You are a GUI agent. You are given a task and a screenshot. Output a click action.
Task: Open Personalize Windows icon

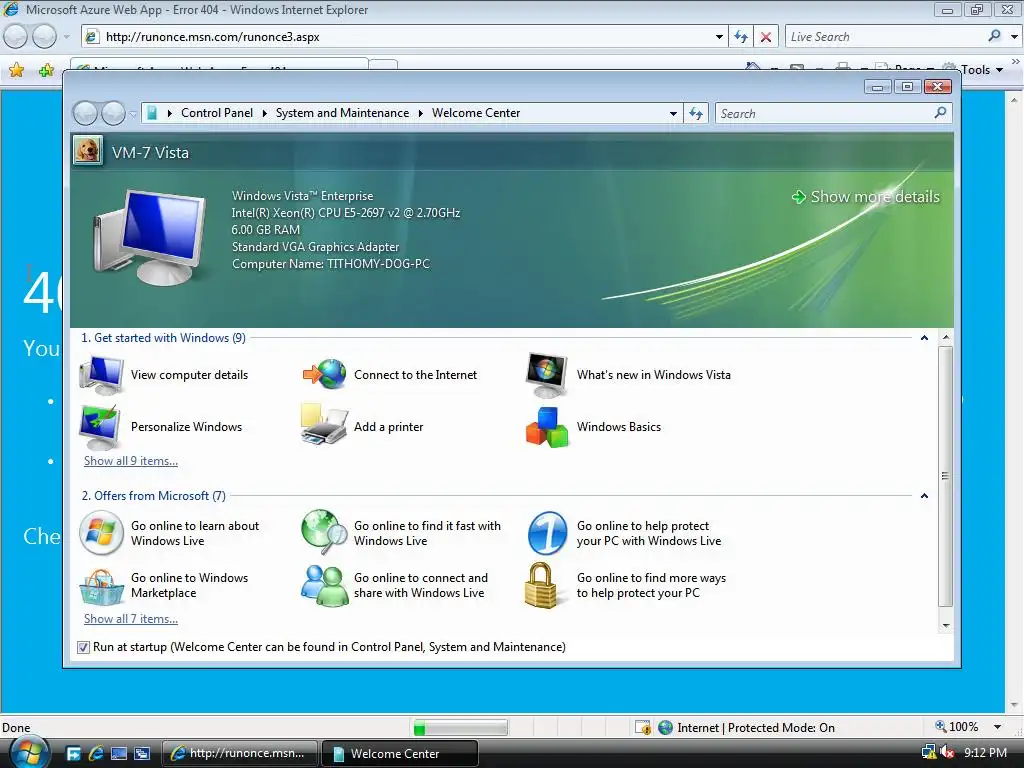[x=99, y=427]
